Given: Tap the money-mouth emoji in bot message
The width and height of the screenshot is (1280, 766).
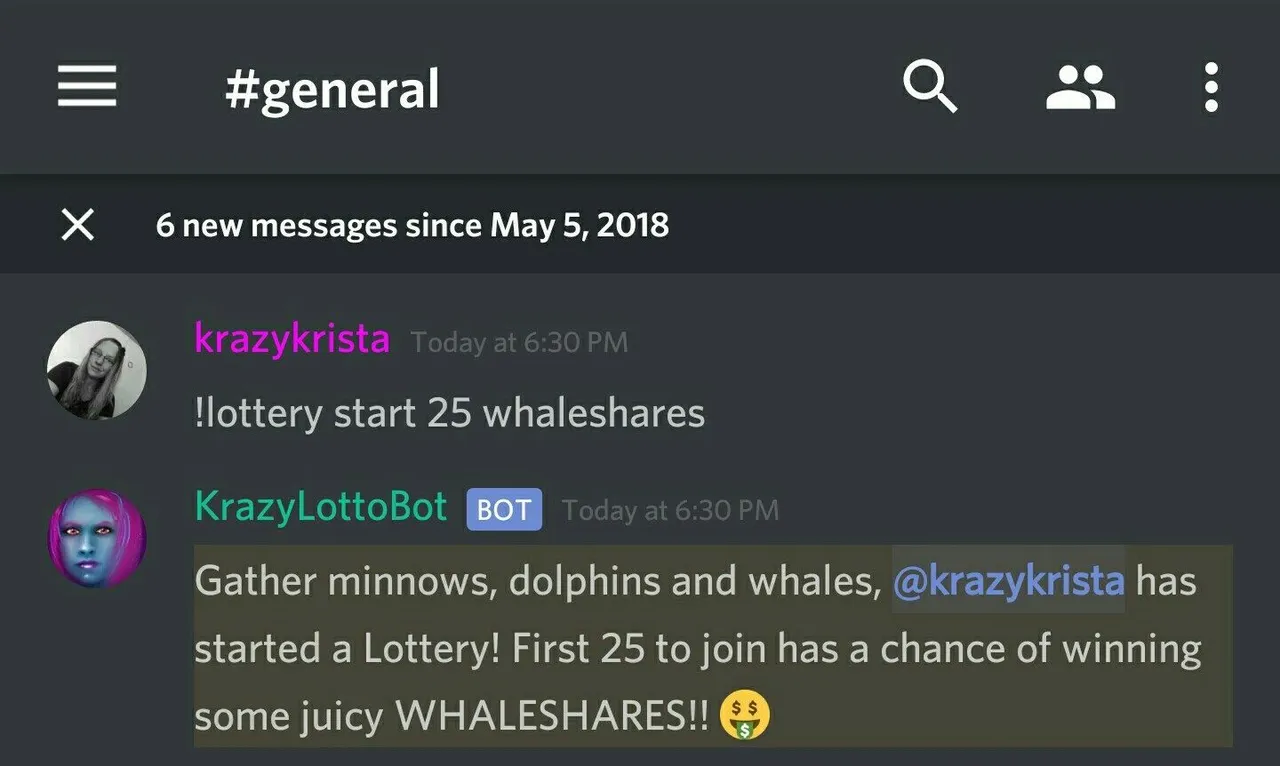Looking at the screenshot, I should tap(746, 716).
